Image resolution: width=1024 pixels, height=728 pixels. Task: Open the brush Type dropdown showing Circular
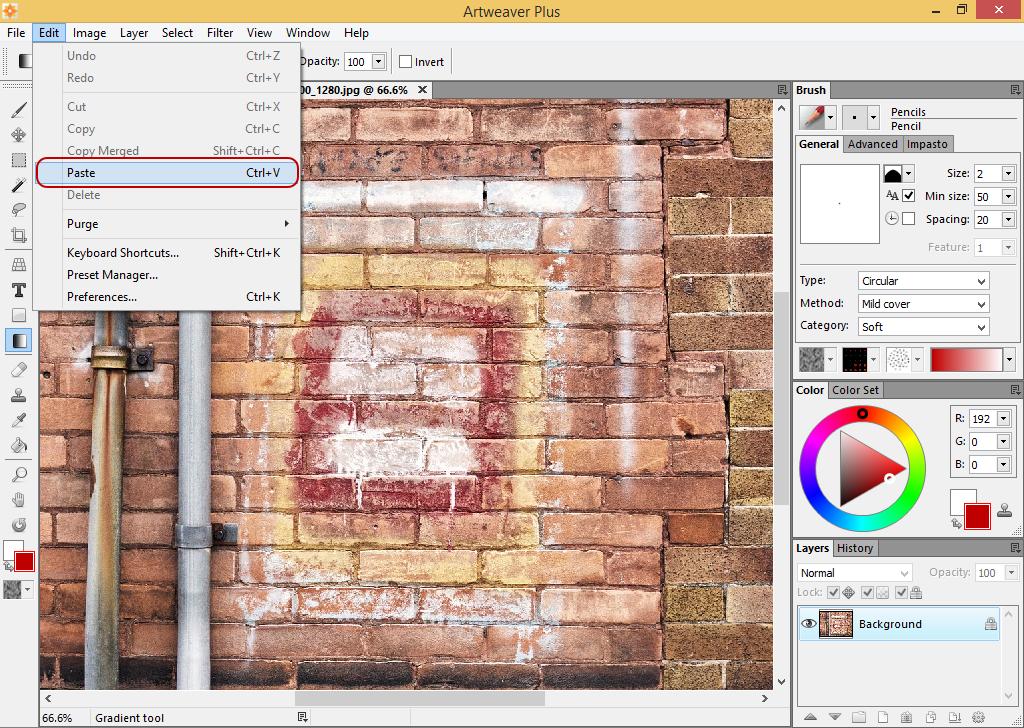point(923,281)
